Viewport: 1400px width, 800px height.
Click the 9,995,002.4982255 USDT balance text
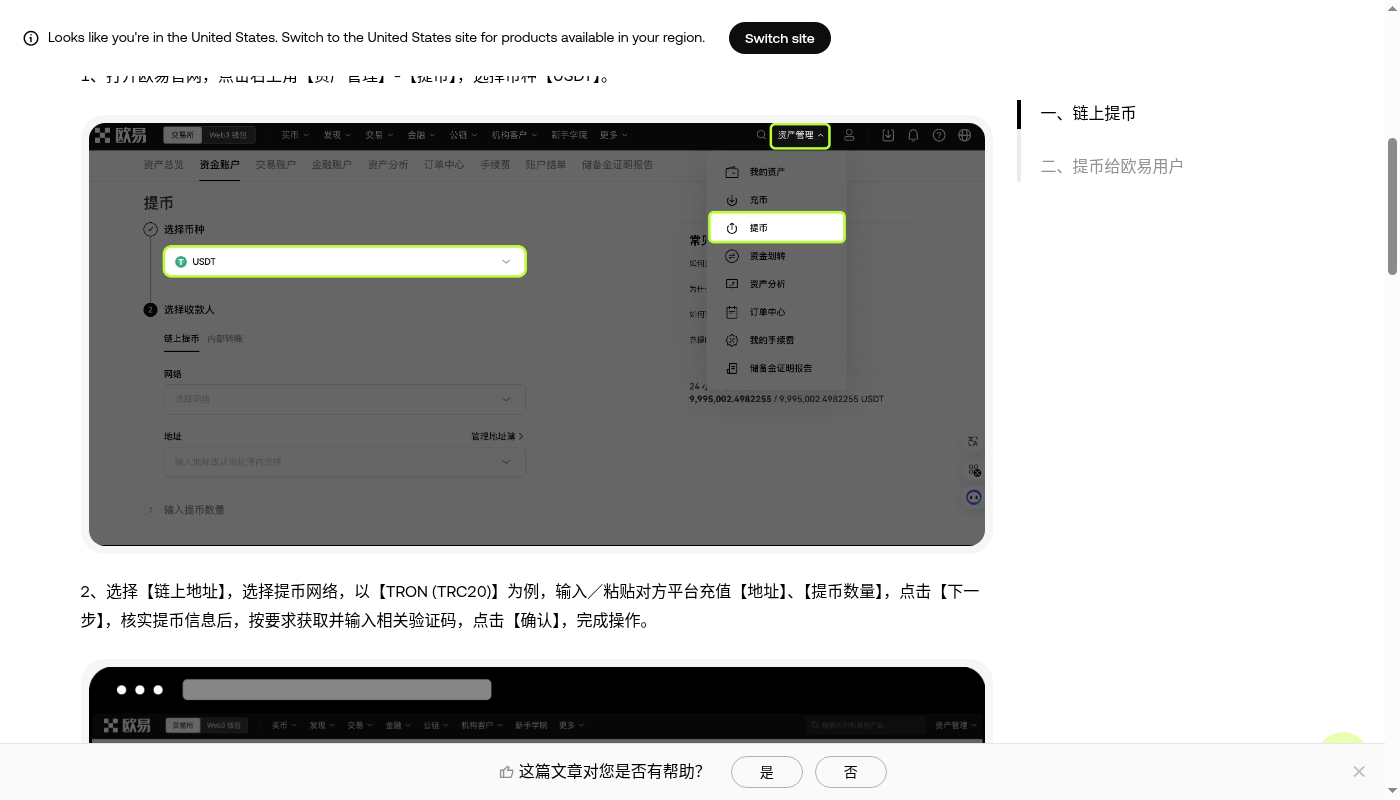[786, 399]
